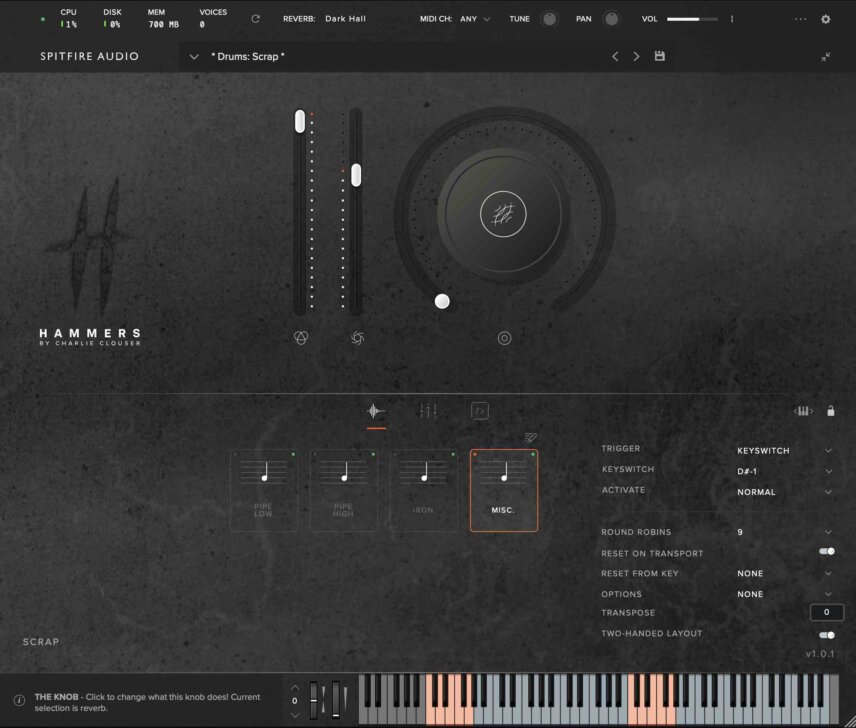Screen dimensions: 856x728
Task: Click the 700 MB memory readout
Action: [x=163, y=25]
